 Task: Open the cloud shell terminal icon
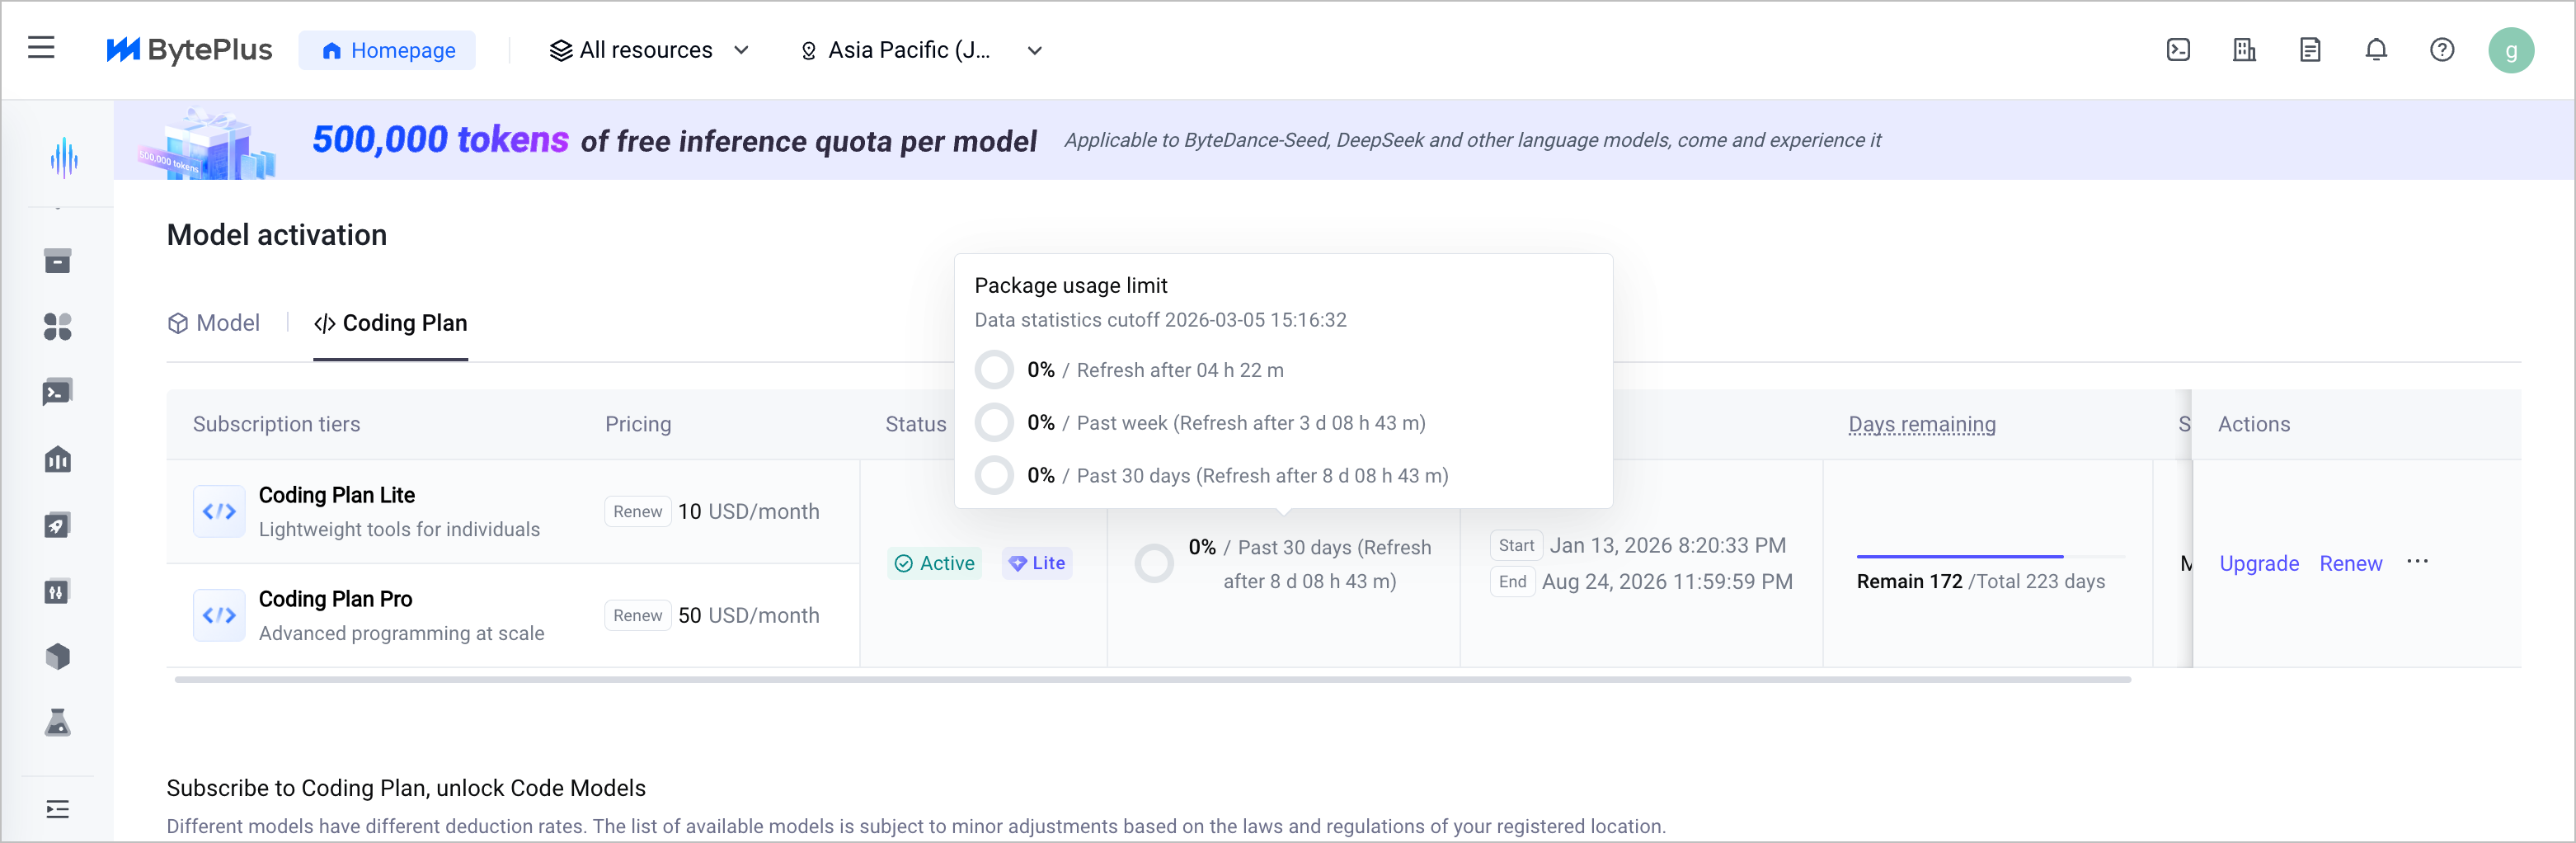click(2178, 50)
